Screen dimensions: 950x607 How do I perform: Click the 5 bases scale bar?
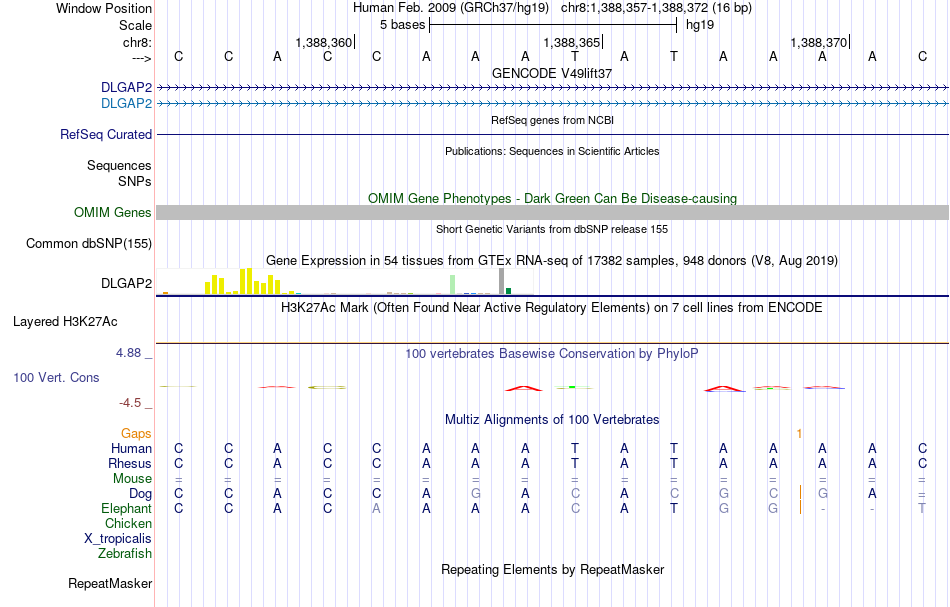pyautogui.click(x=553, y=25)
